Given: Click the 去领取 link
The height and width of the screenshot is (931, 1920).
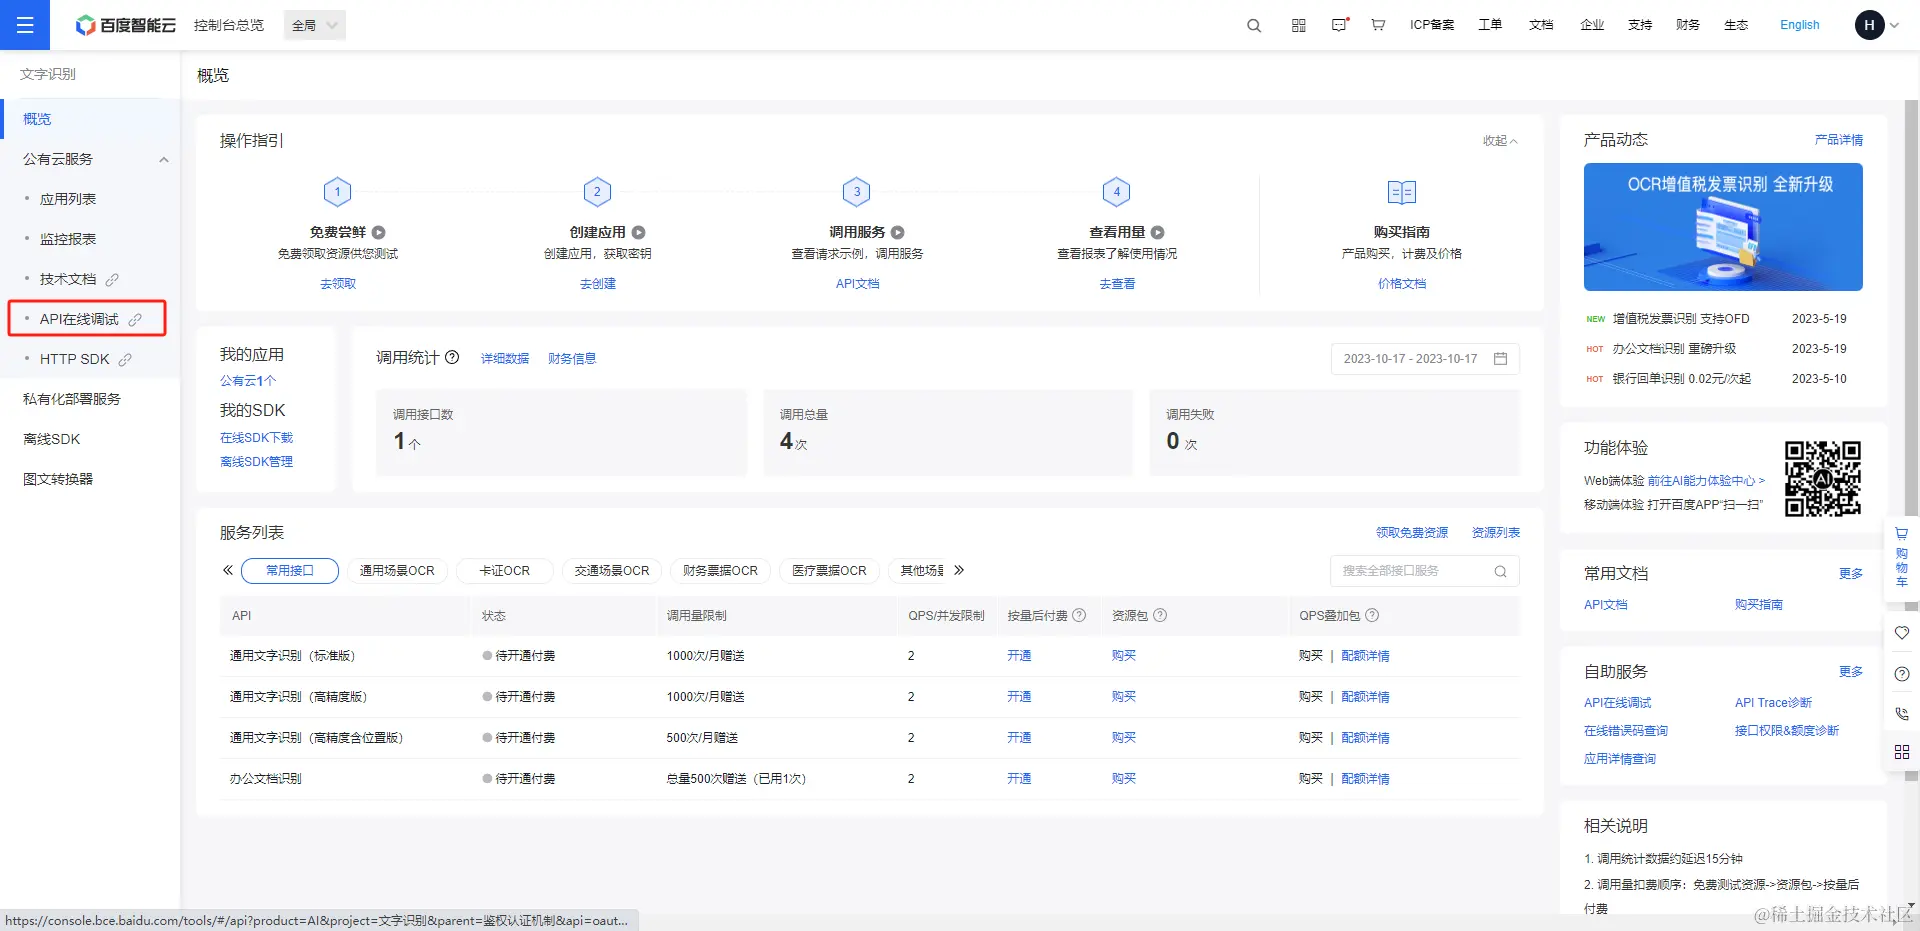Looking at the screenshot, I should coord(338,284).
